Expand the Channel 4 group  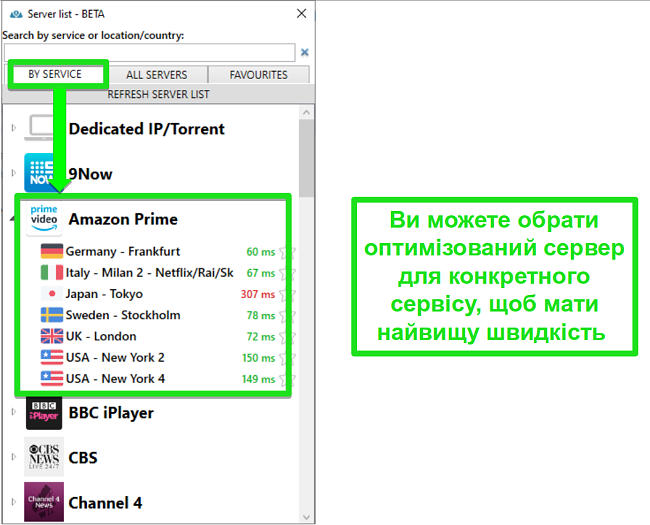(14, 501)
